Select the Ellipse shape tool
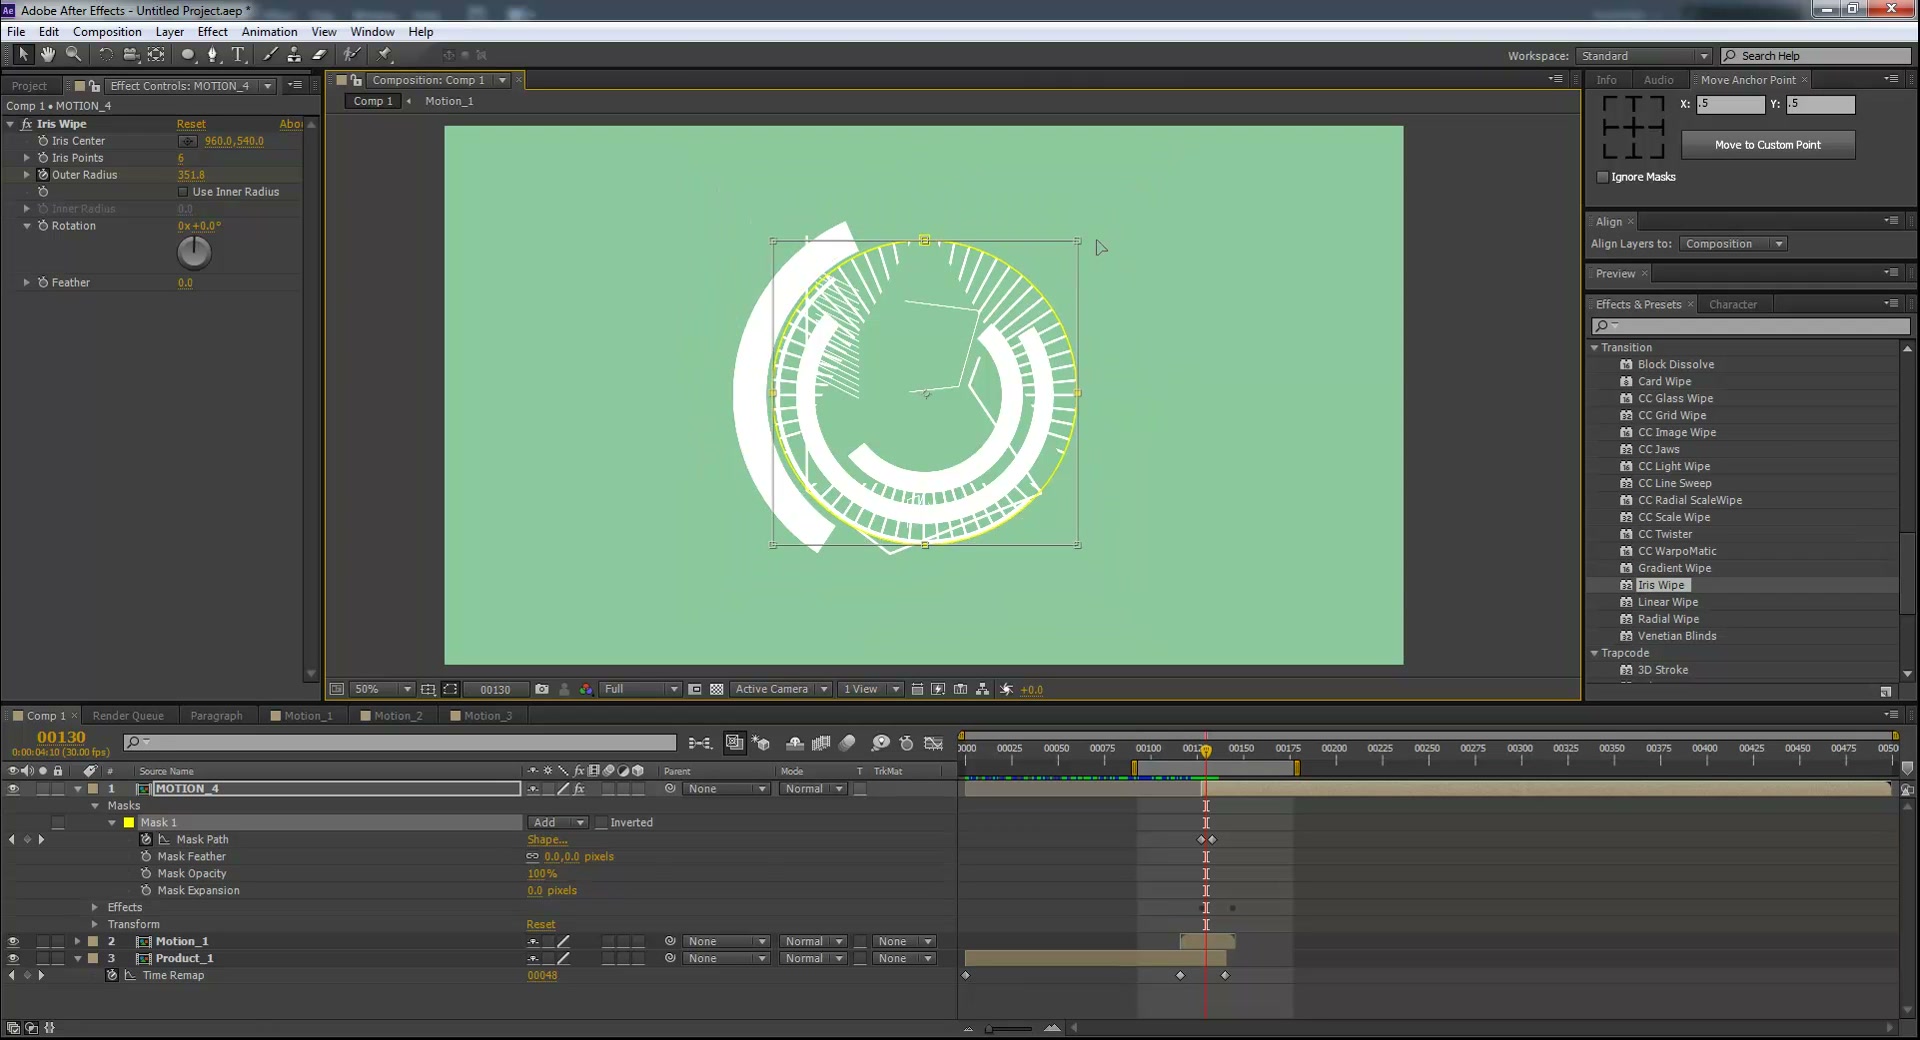1920x1040 pixels. [x=187, y=54]
